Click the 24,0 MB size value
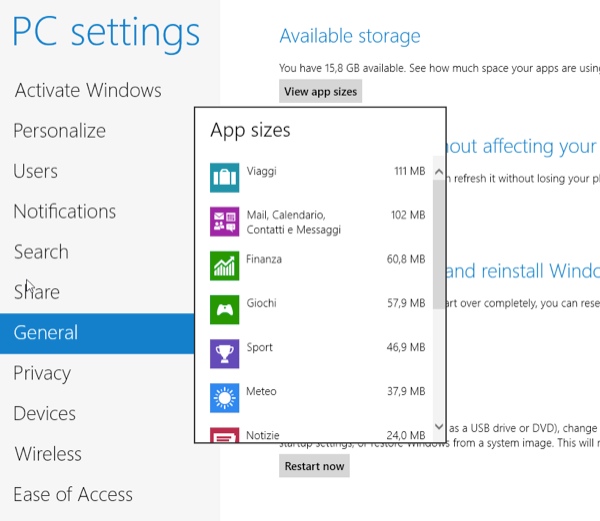Image resolution: width=600 pixels, height=521 pixels. tap(406, 435)
